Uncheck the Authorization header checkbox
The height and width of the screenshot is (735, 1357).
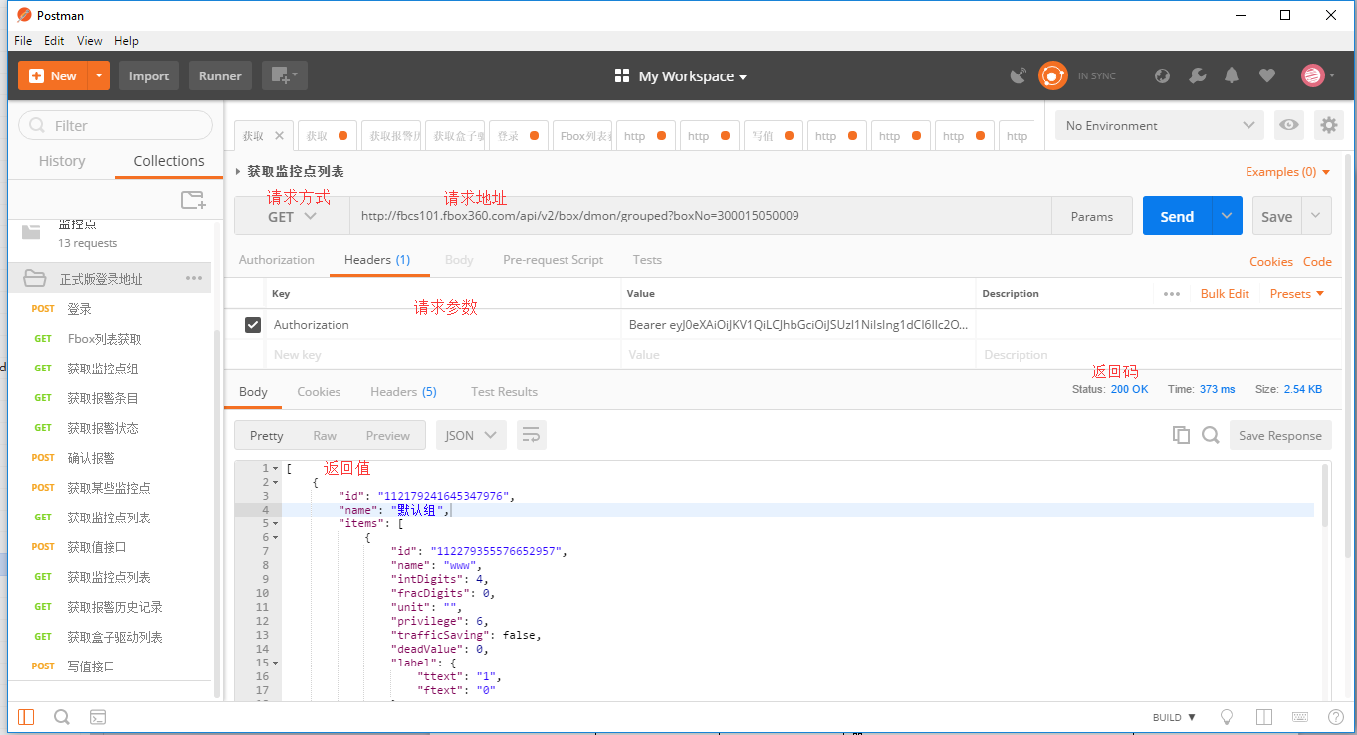point(253,324)
